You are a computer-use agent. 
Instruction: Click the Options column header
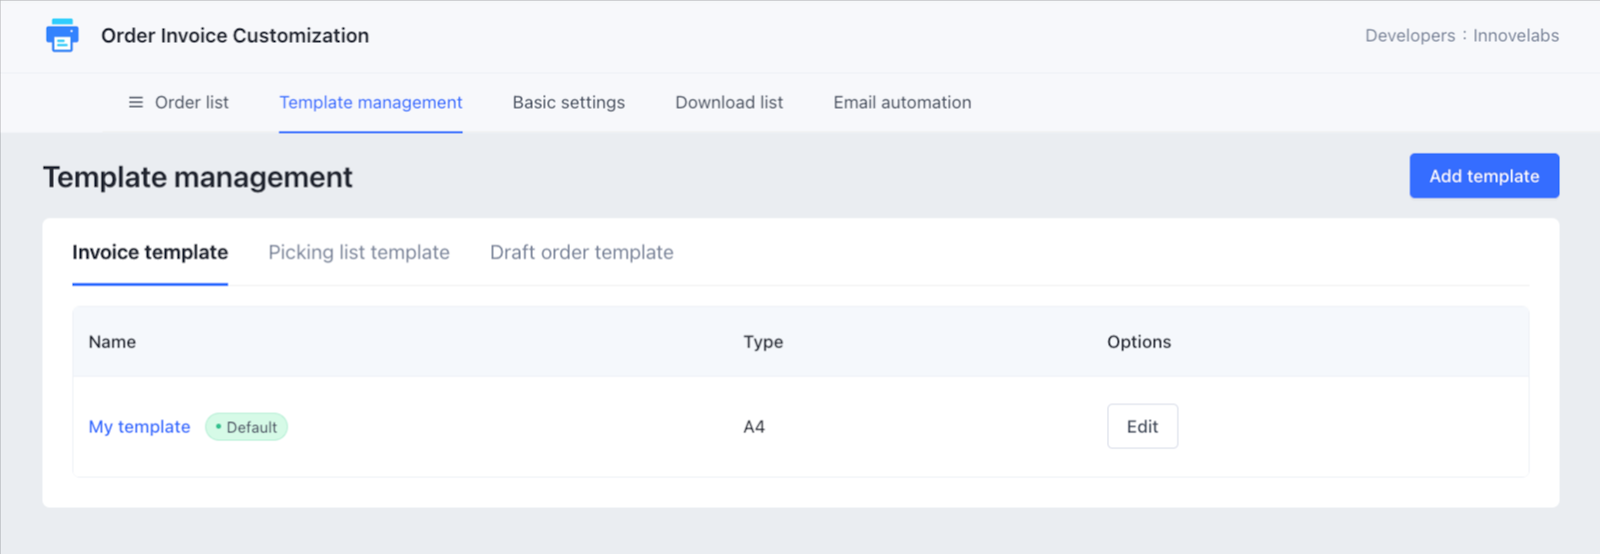(x=1138, y=342)
